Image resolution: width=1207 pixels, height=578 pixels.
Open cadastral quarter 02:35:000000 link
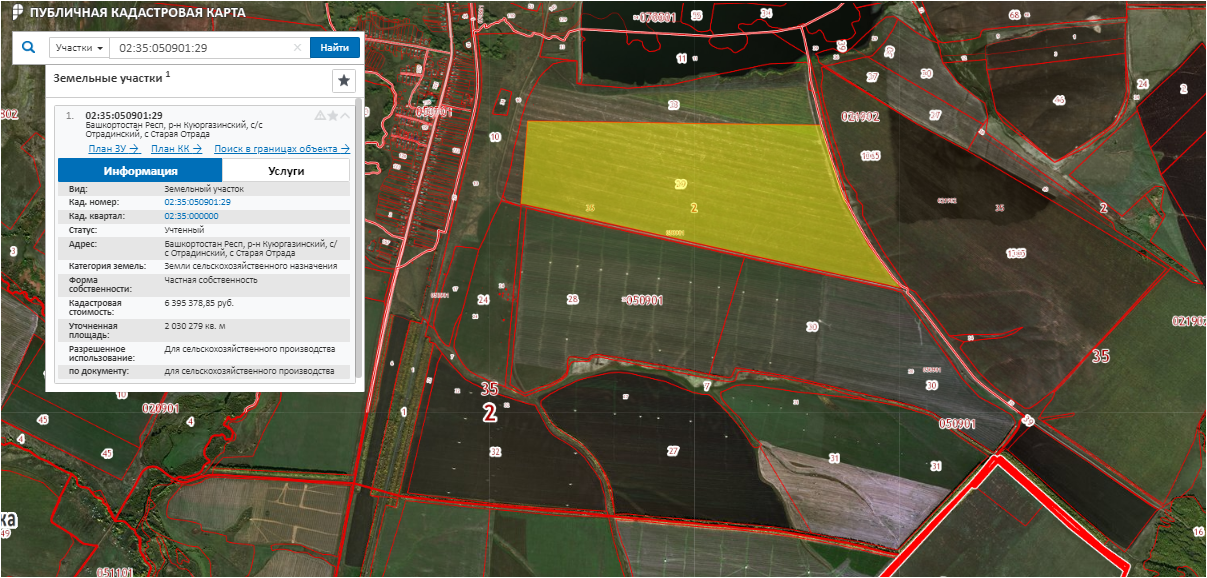[191, 216]
